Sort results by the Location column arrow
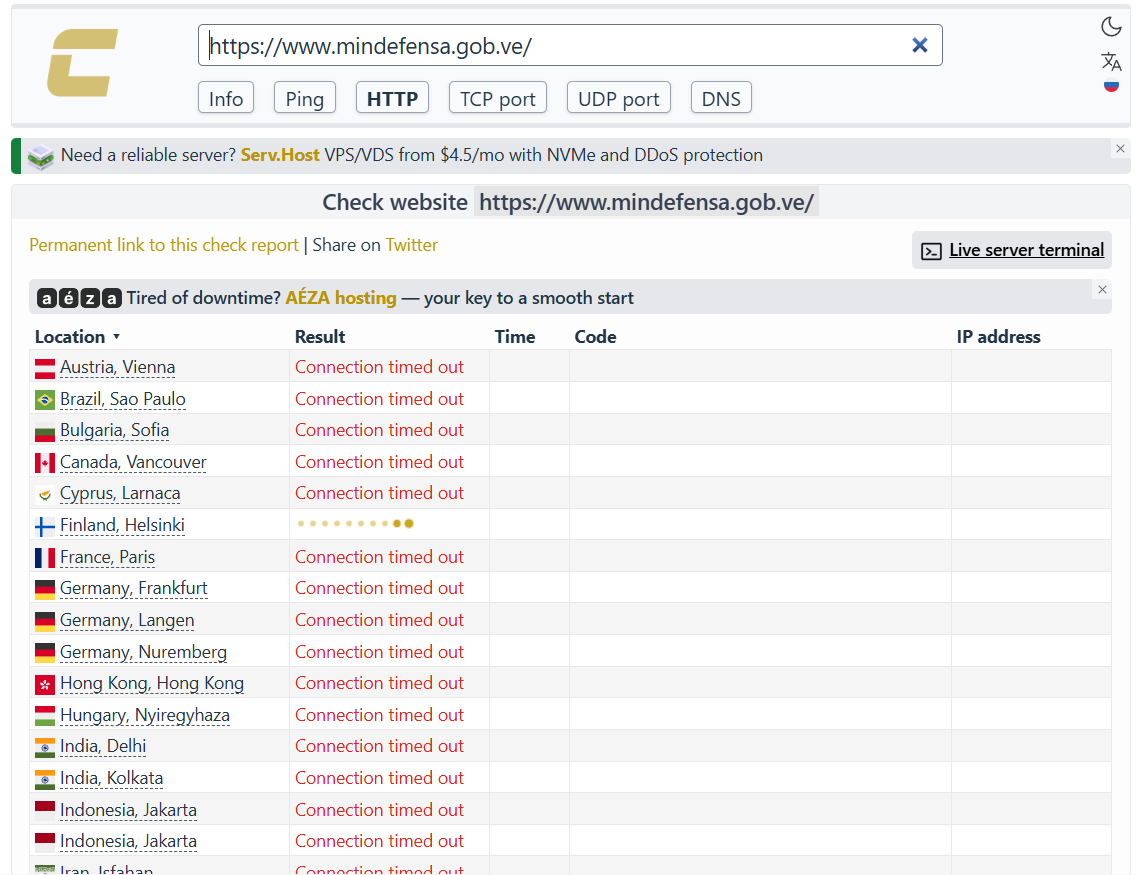 (x=116, y=337)
